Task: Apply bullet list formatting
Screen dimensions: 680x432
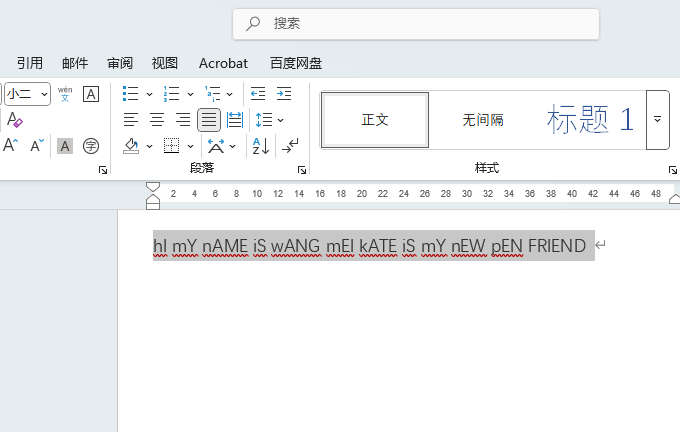Action: (131, 94)
